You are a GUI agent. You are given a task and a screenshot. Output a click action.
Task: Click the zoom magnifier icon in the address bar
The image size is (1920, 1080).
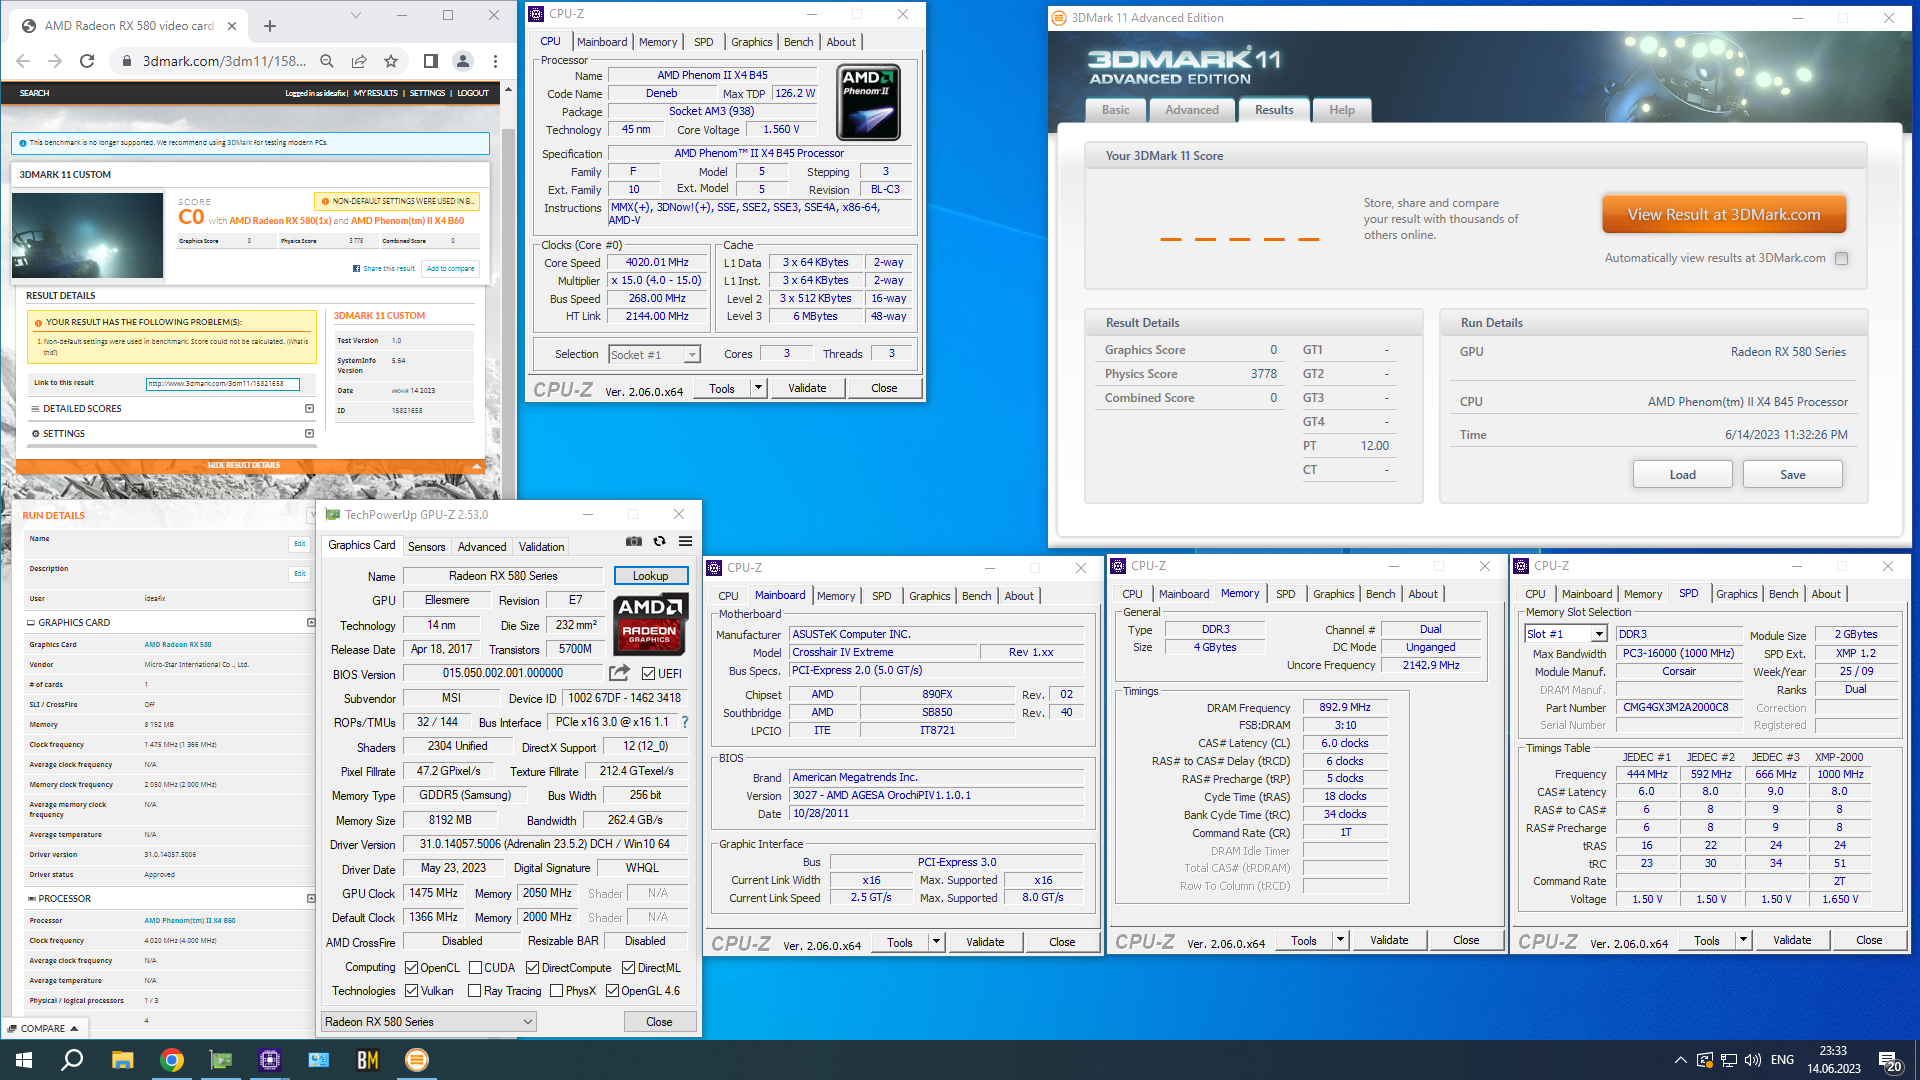pyautogui.click(x=327, y=61)
